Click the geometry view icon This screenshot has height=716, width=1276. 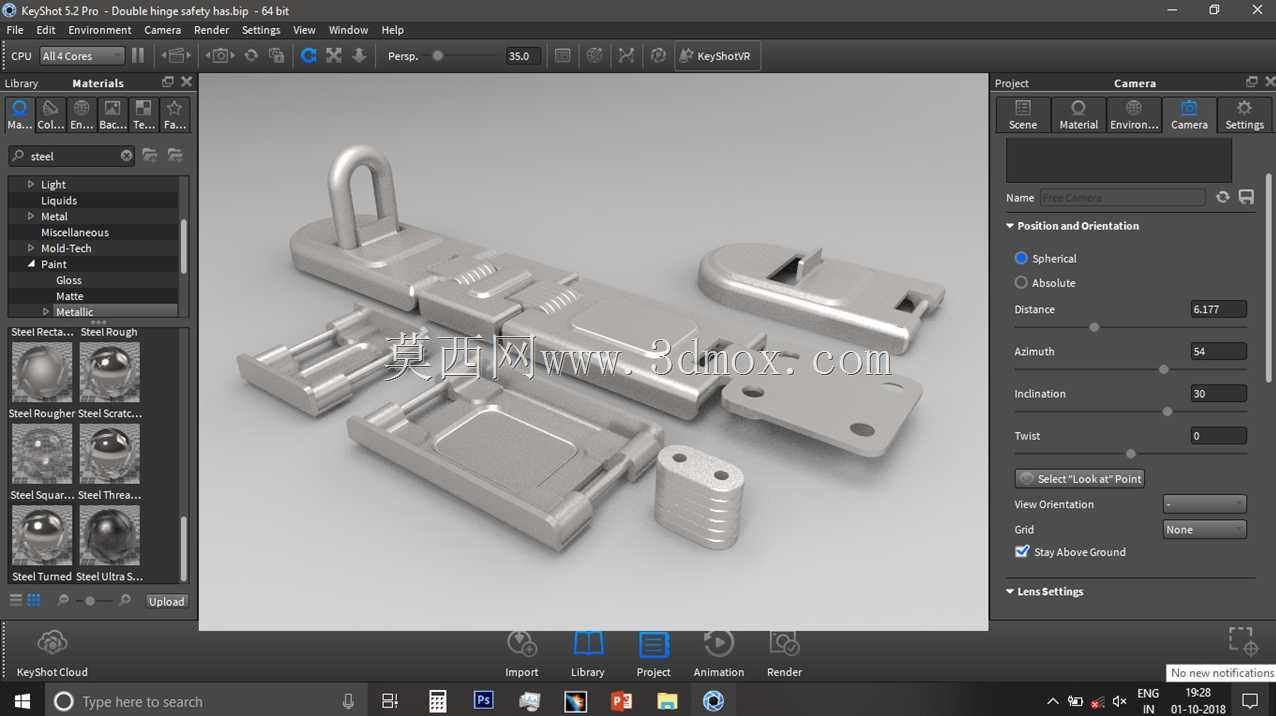coord(626,56)
